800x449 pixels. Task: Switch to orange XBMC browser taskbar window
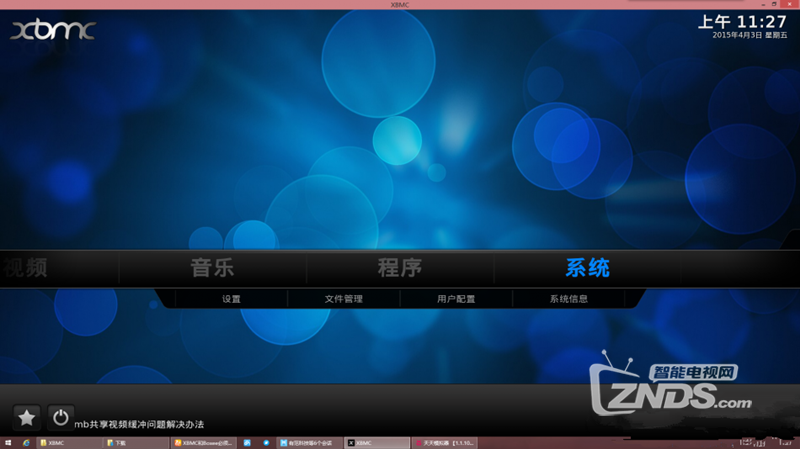[204, 443]
